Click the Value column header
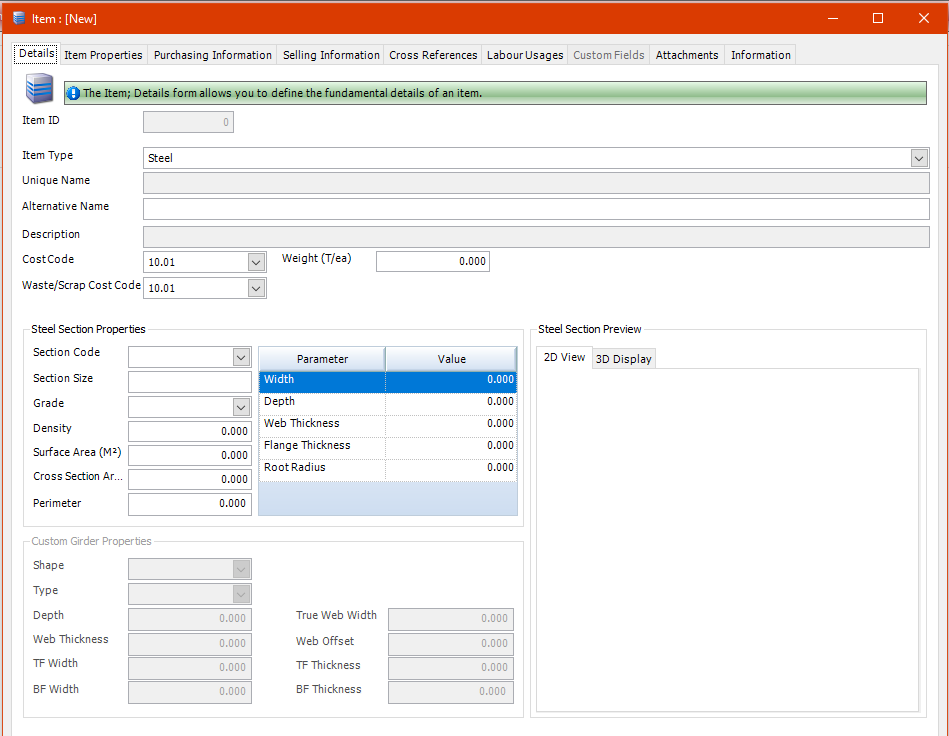949x736 pixels. (451, 359)
